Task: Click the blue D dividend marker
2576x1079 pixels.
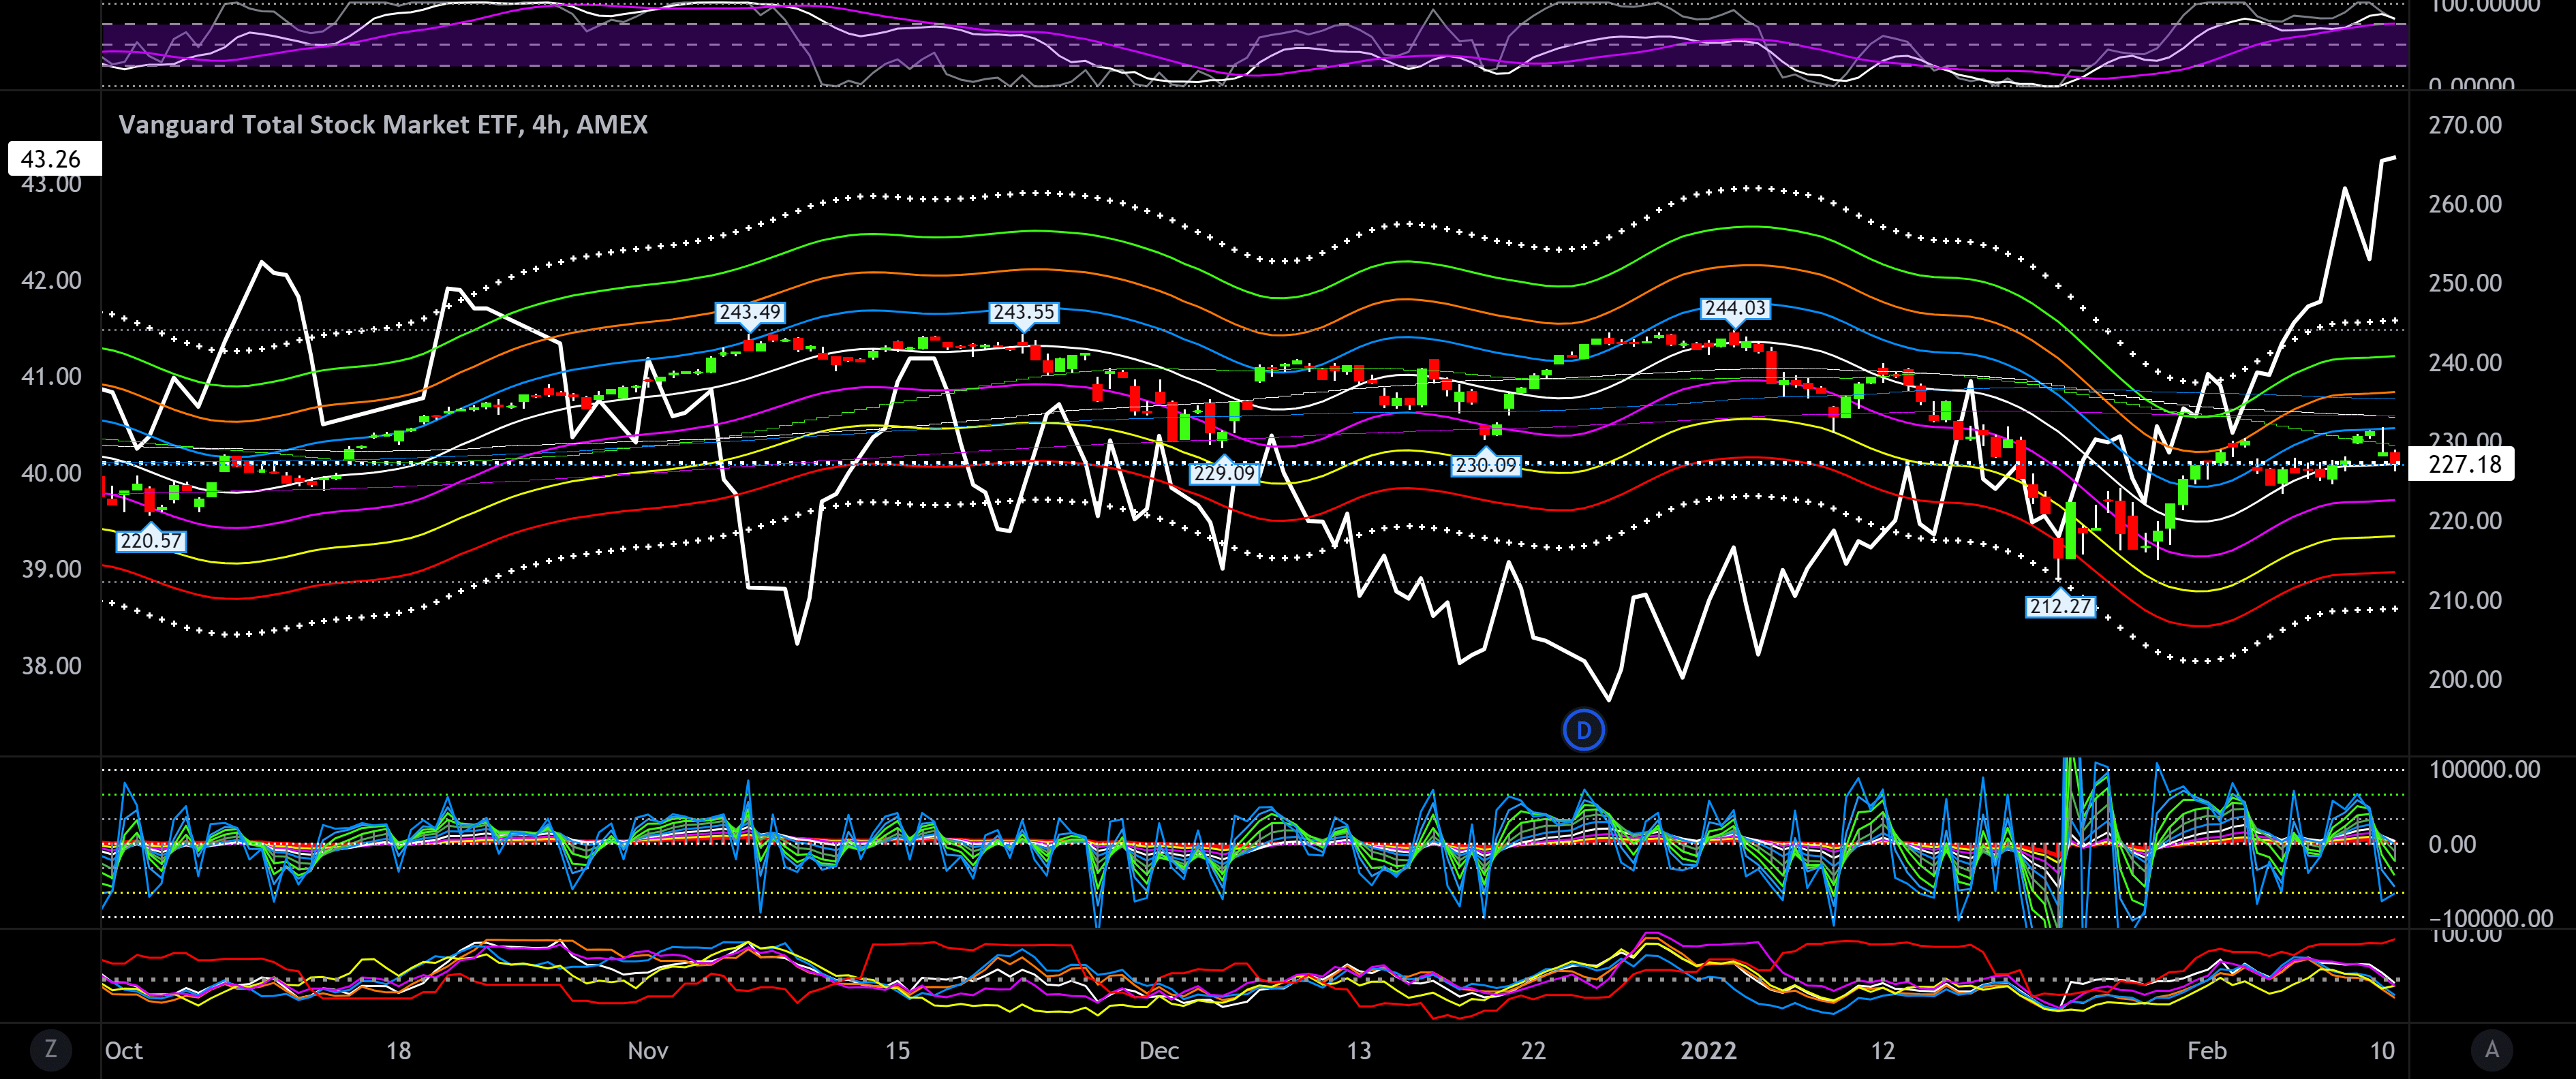Action: tap(1583, 730)
